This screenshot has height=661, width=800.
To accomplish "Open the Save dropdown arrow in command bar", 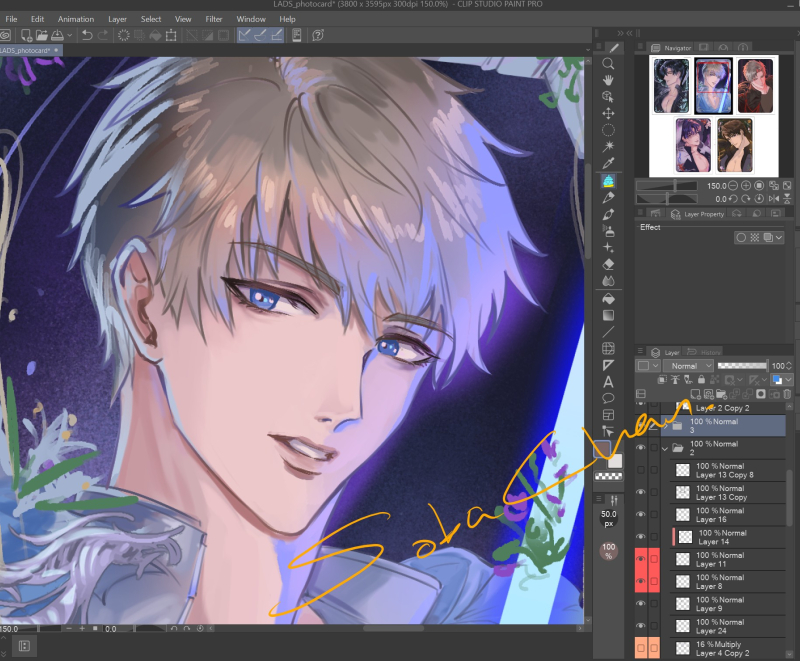I will click(x=70, y=35).
